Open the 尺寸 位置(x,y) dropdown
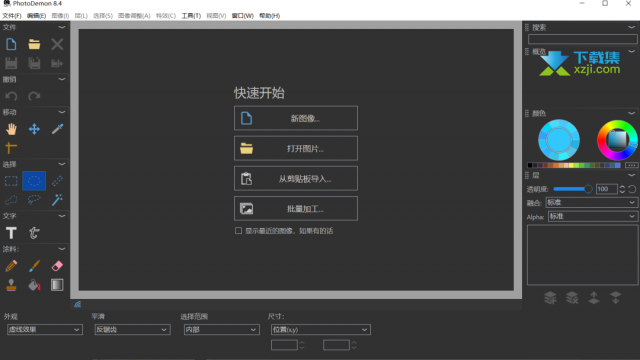The width and height of the screenshot is (640, 360). point(321,330)
